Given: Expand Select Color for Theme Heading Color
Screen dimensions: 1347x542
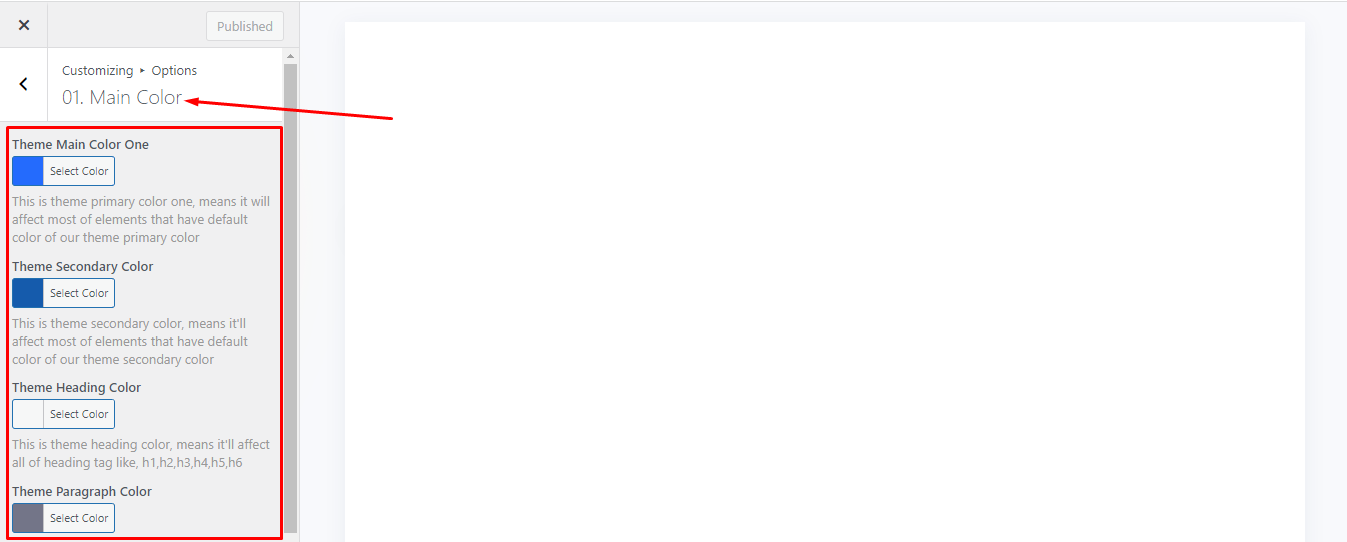Looking at the screenshot, I should point(79,414).
